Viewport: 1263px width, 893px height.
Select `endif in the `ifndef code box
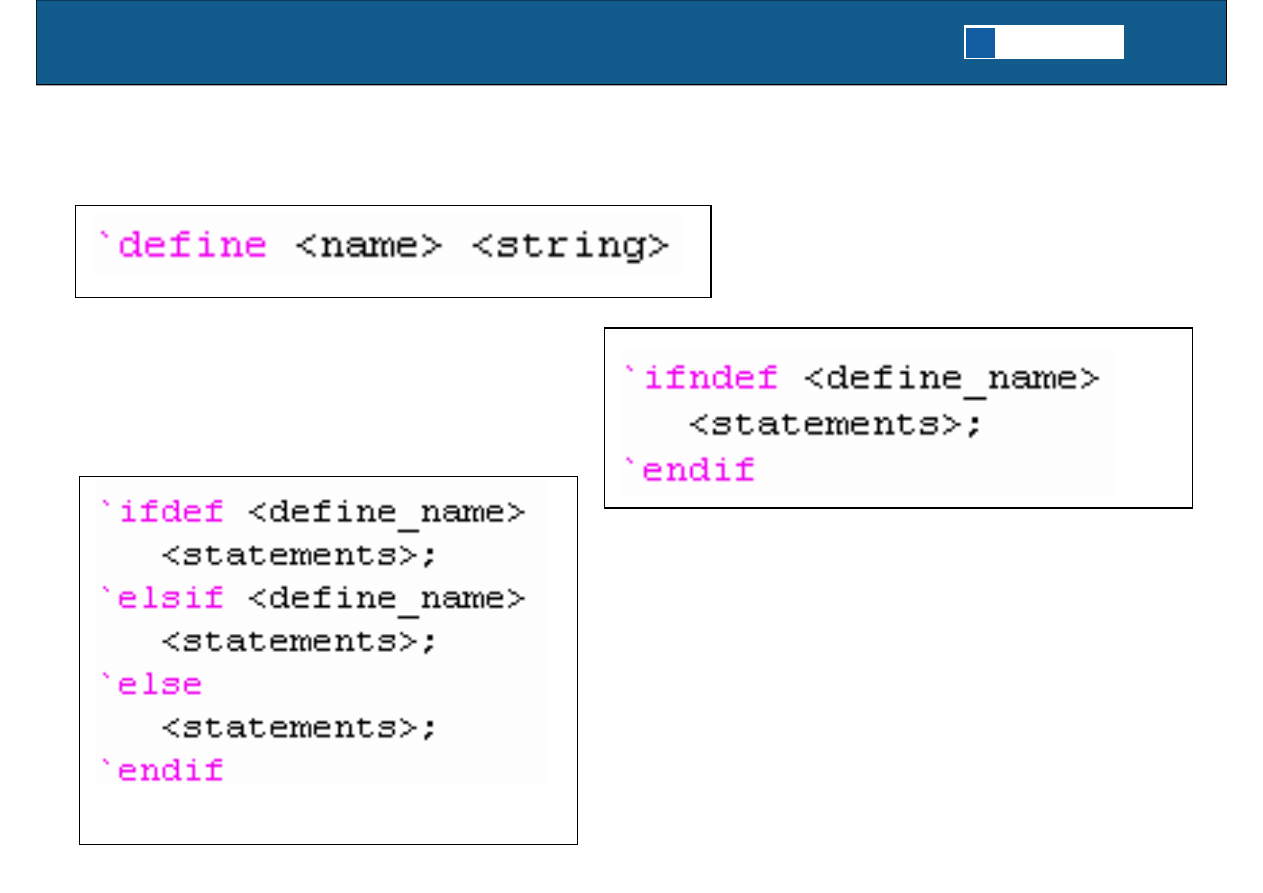(x=690, y=469)
